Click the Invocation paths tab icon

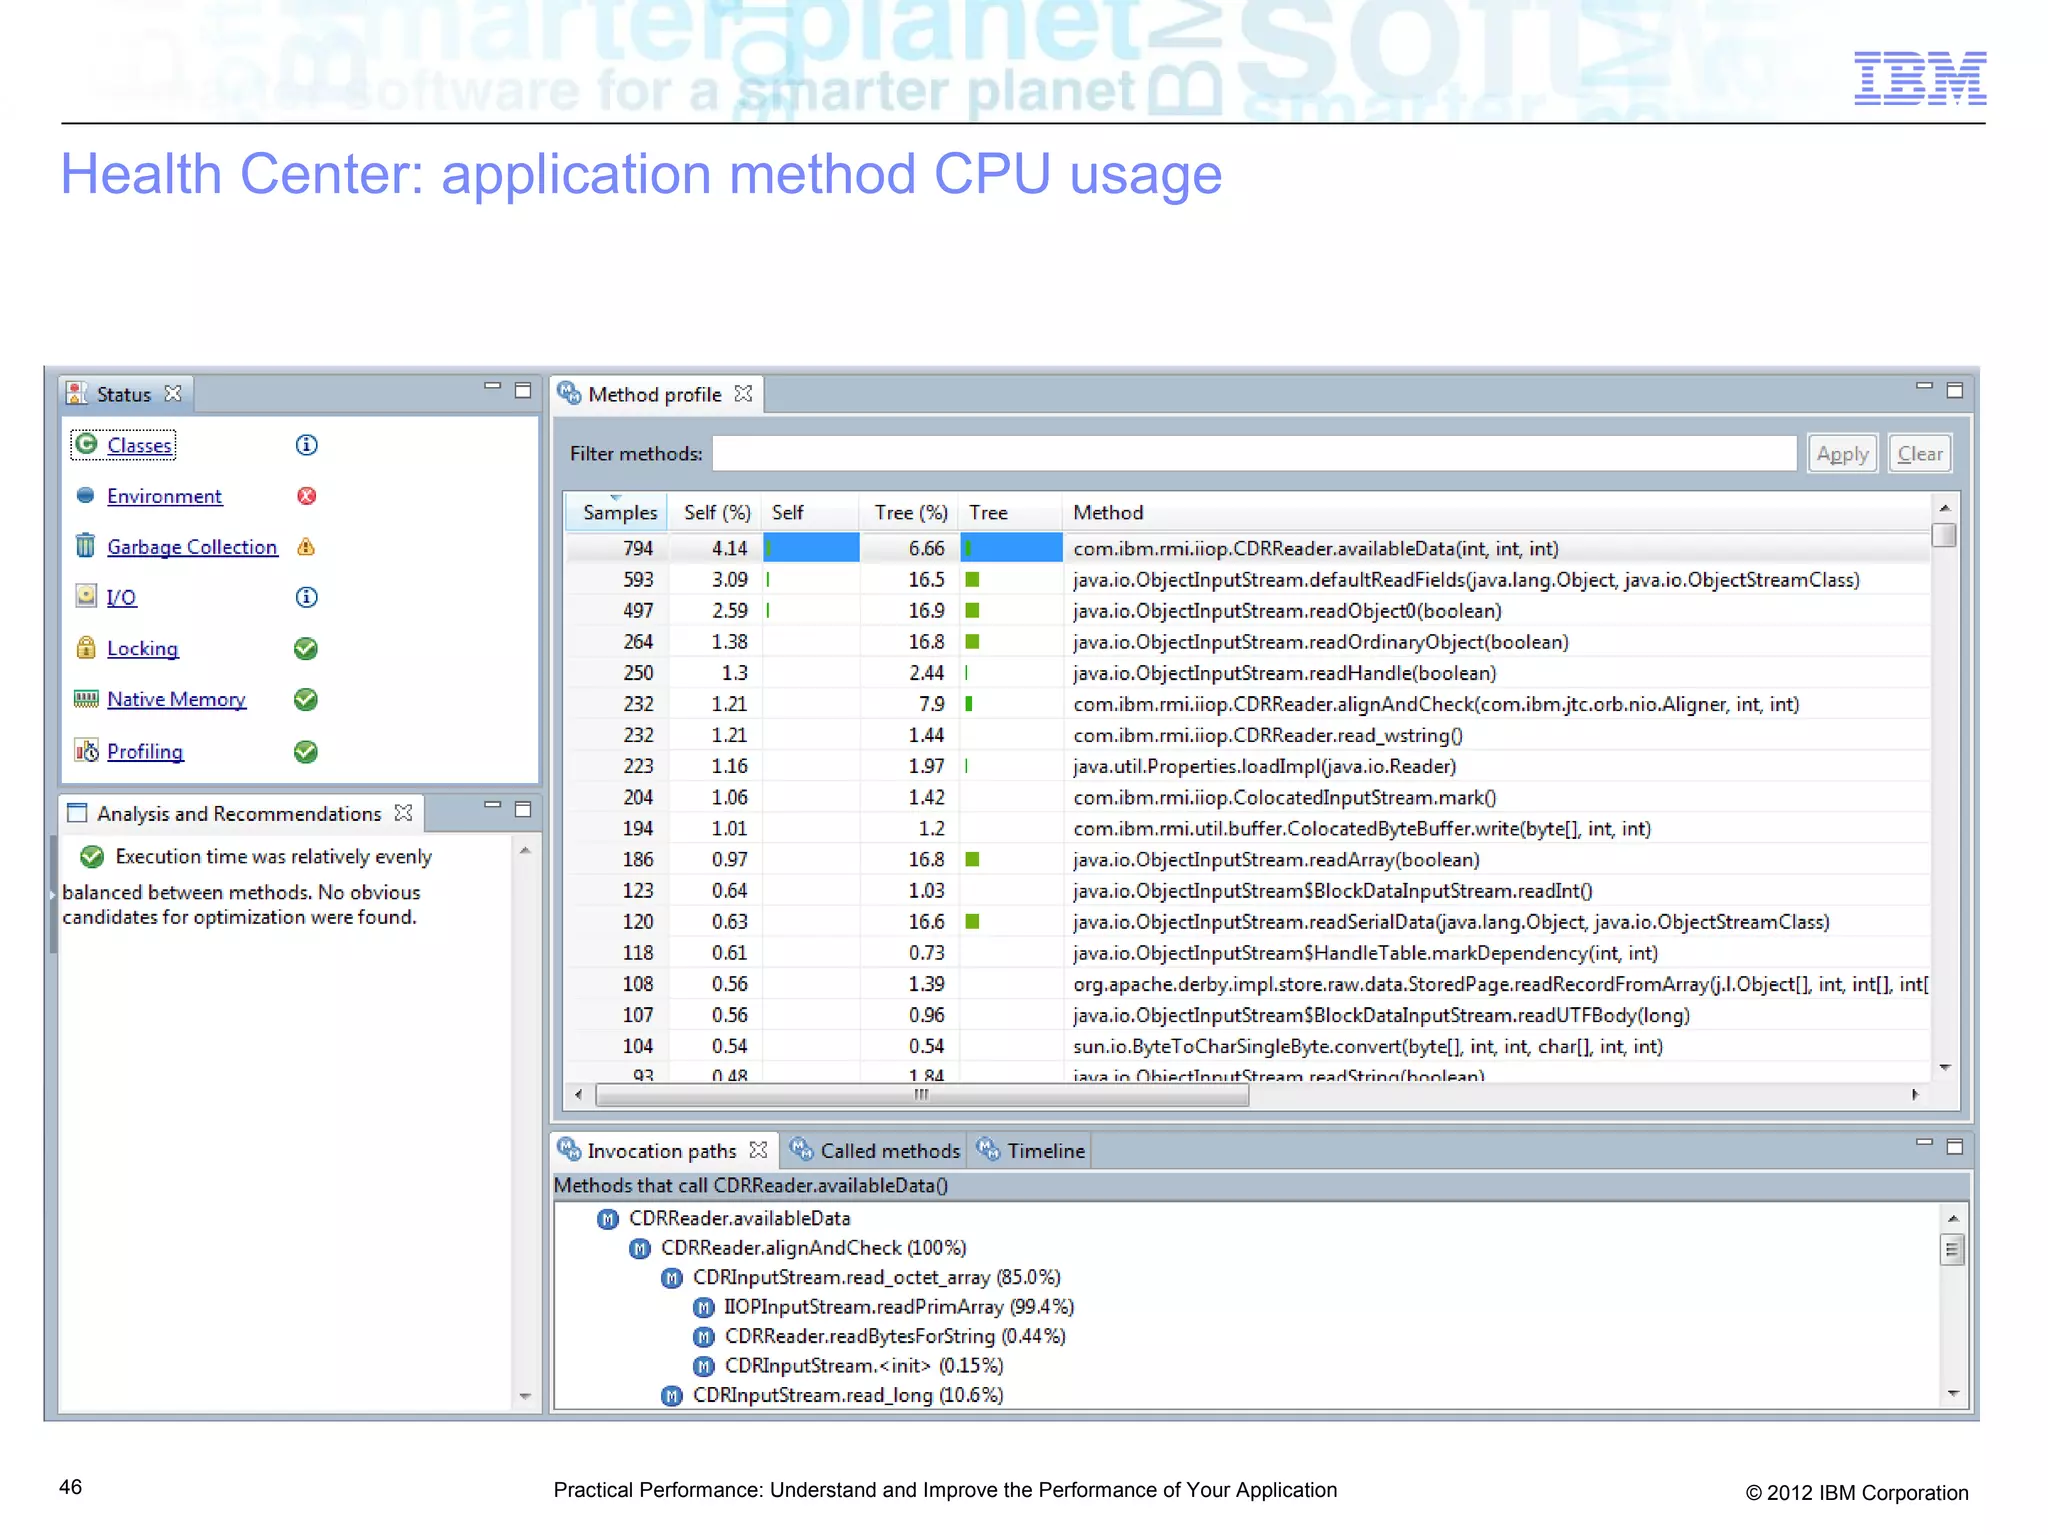tap(569, 1149)
